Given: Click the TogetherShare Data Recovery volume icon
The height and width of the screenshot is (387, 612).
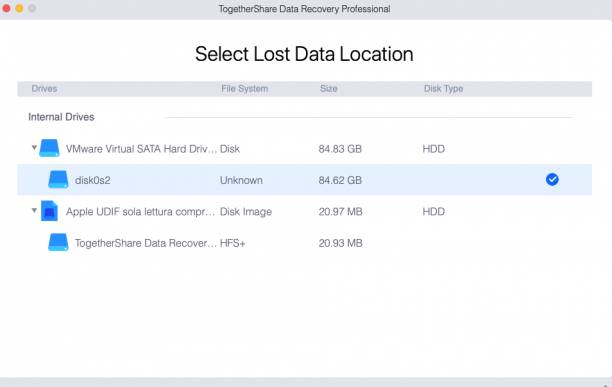Looking at the screenshot, I should click(x=58, y=242).
